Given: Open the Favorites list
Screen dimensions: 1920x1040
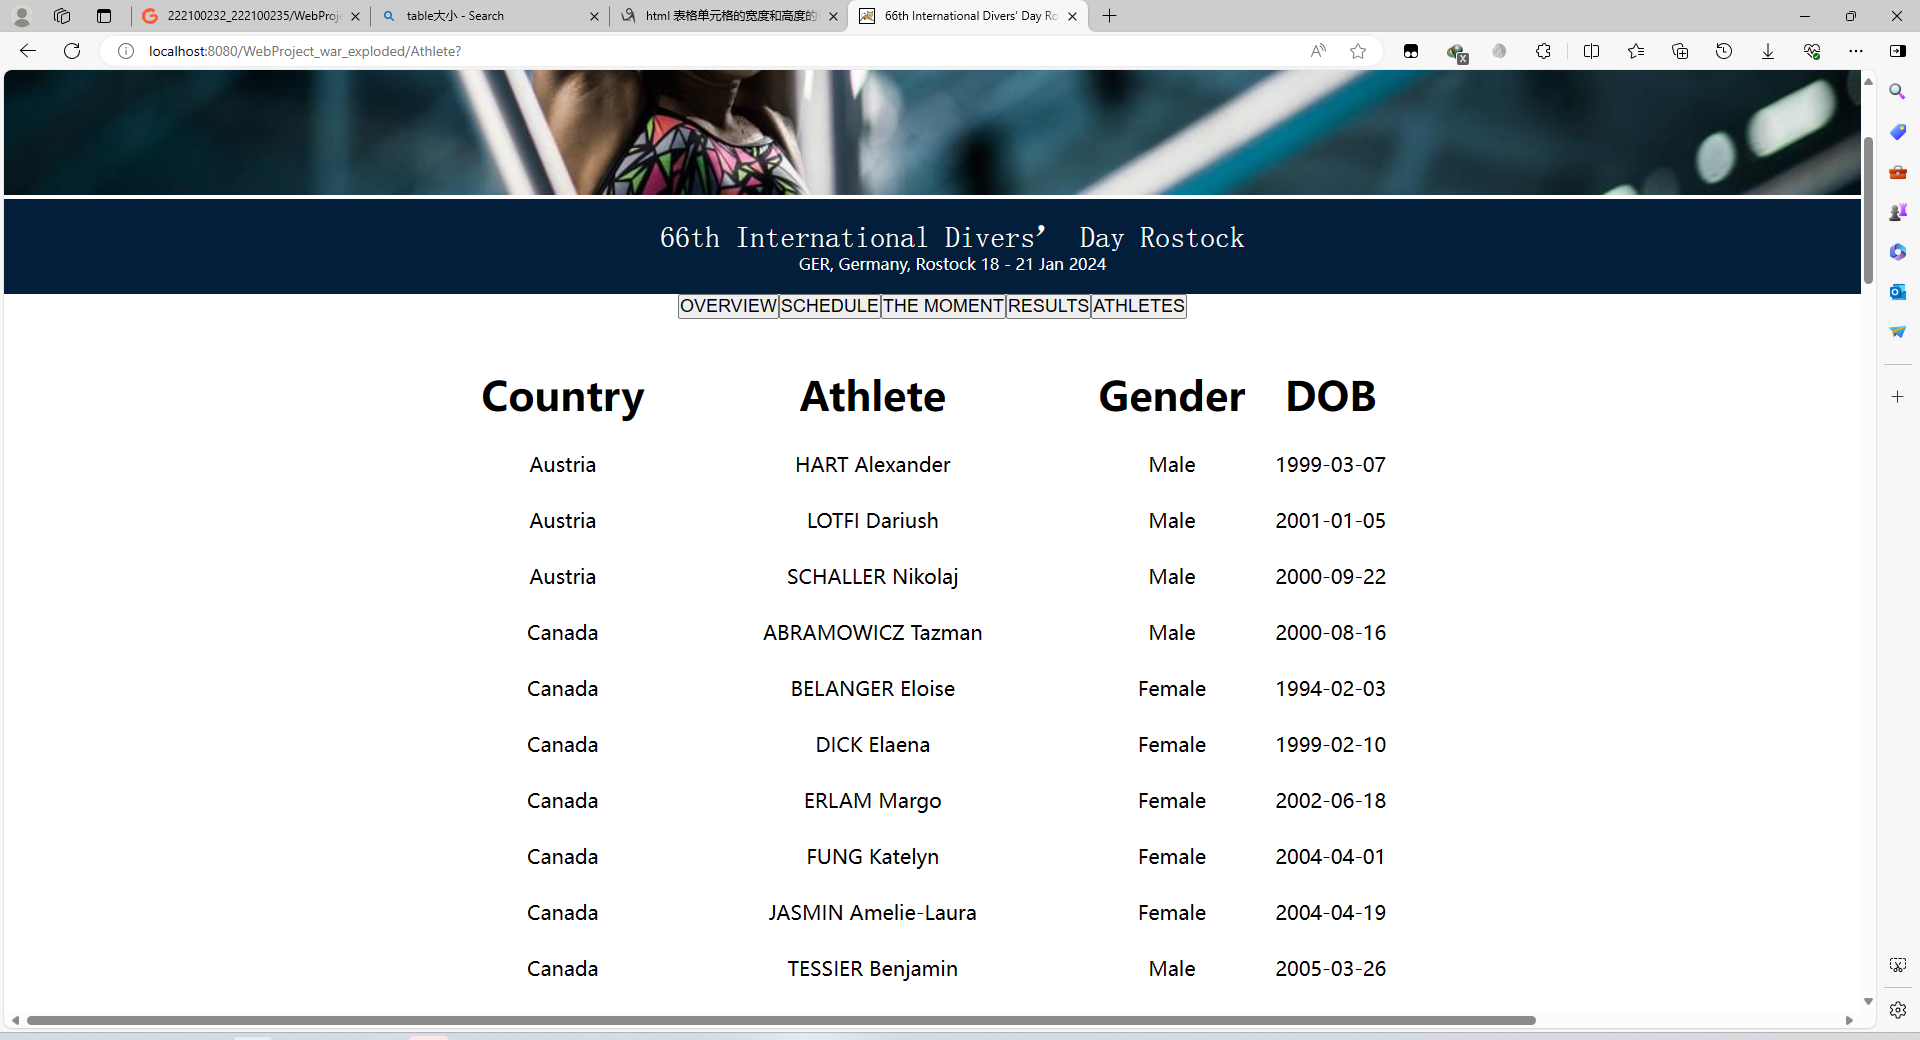Looking at the screenshot, I should pyautogui.click(x=1636, y=51).
